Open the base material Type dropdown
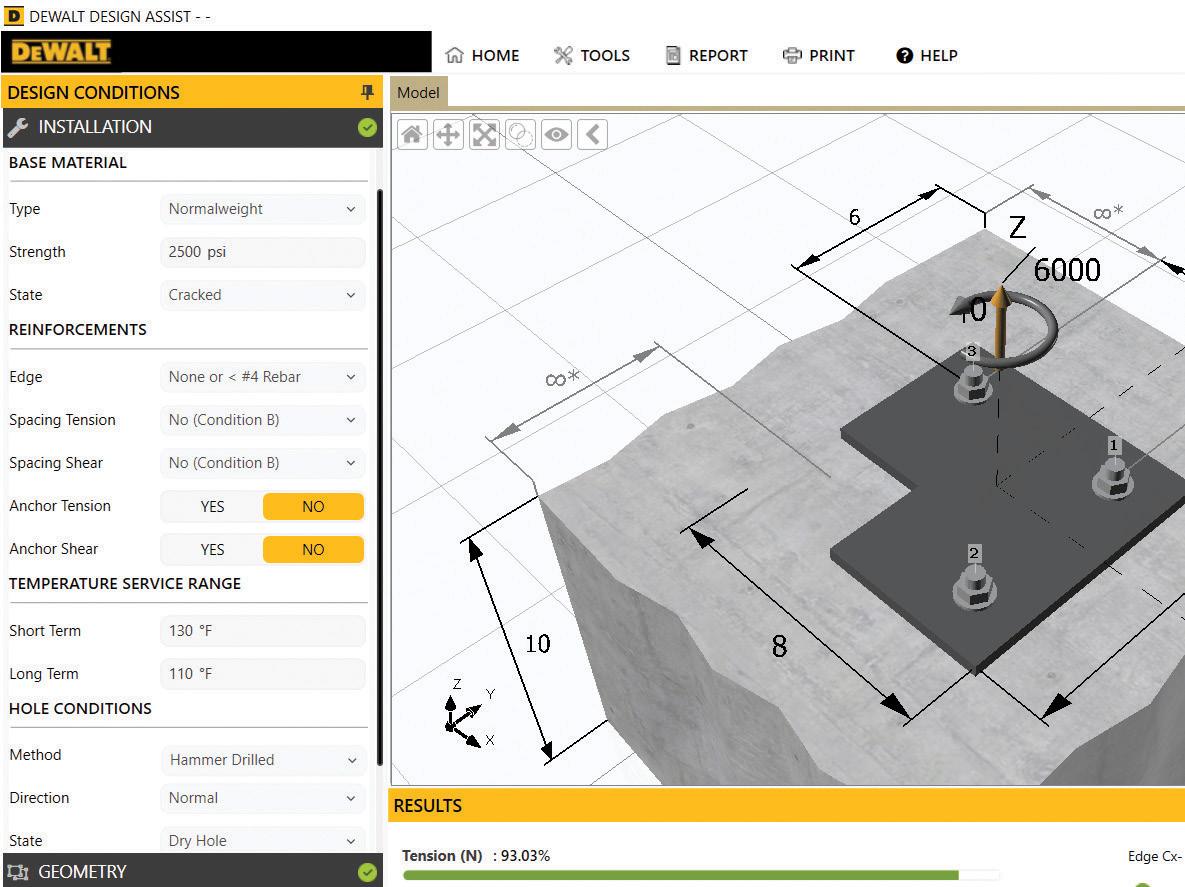Screen dimensions: 1185x887 tap(262, 209)
